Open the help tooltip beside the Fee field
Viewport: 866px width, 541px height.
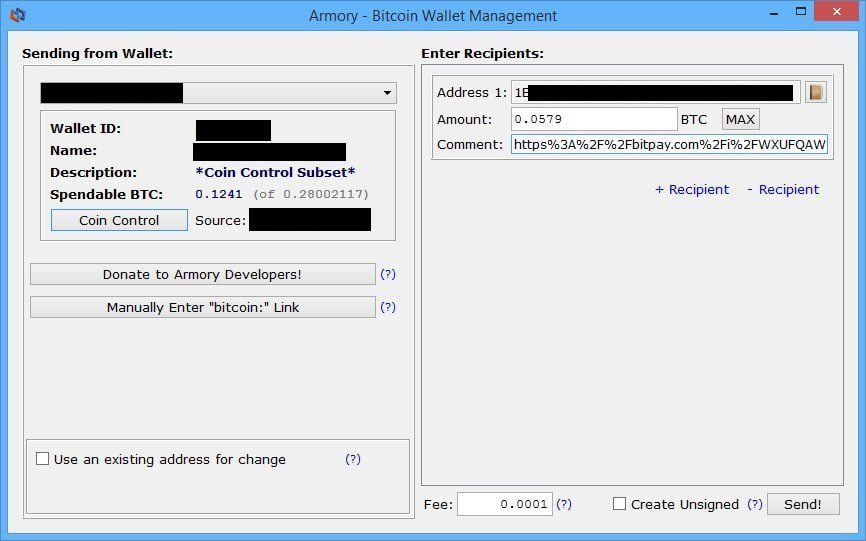(x=564, y=504)
